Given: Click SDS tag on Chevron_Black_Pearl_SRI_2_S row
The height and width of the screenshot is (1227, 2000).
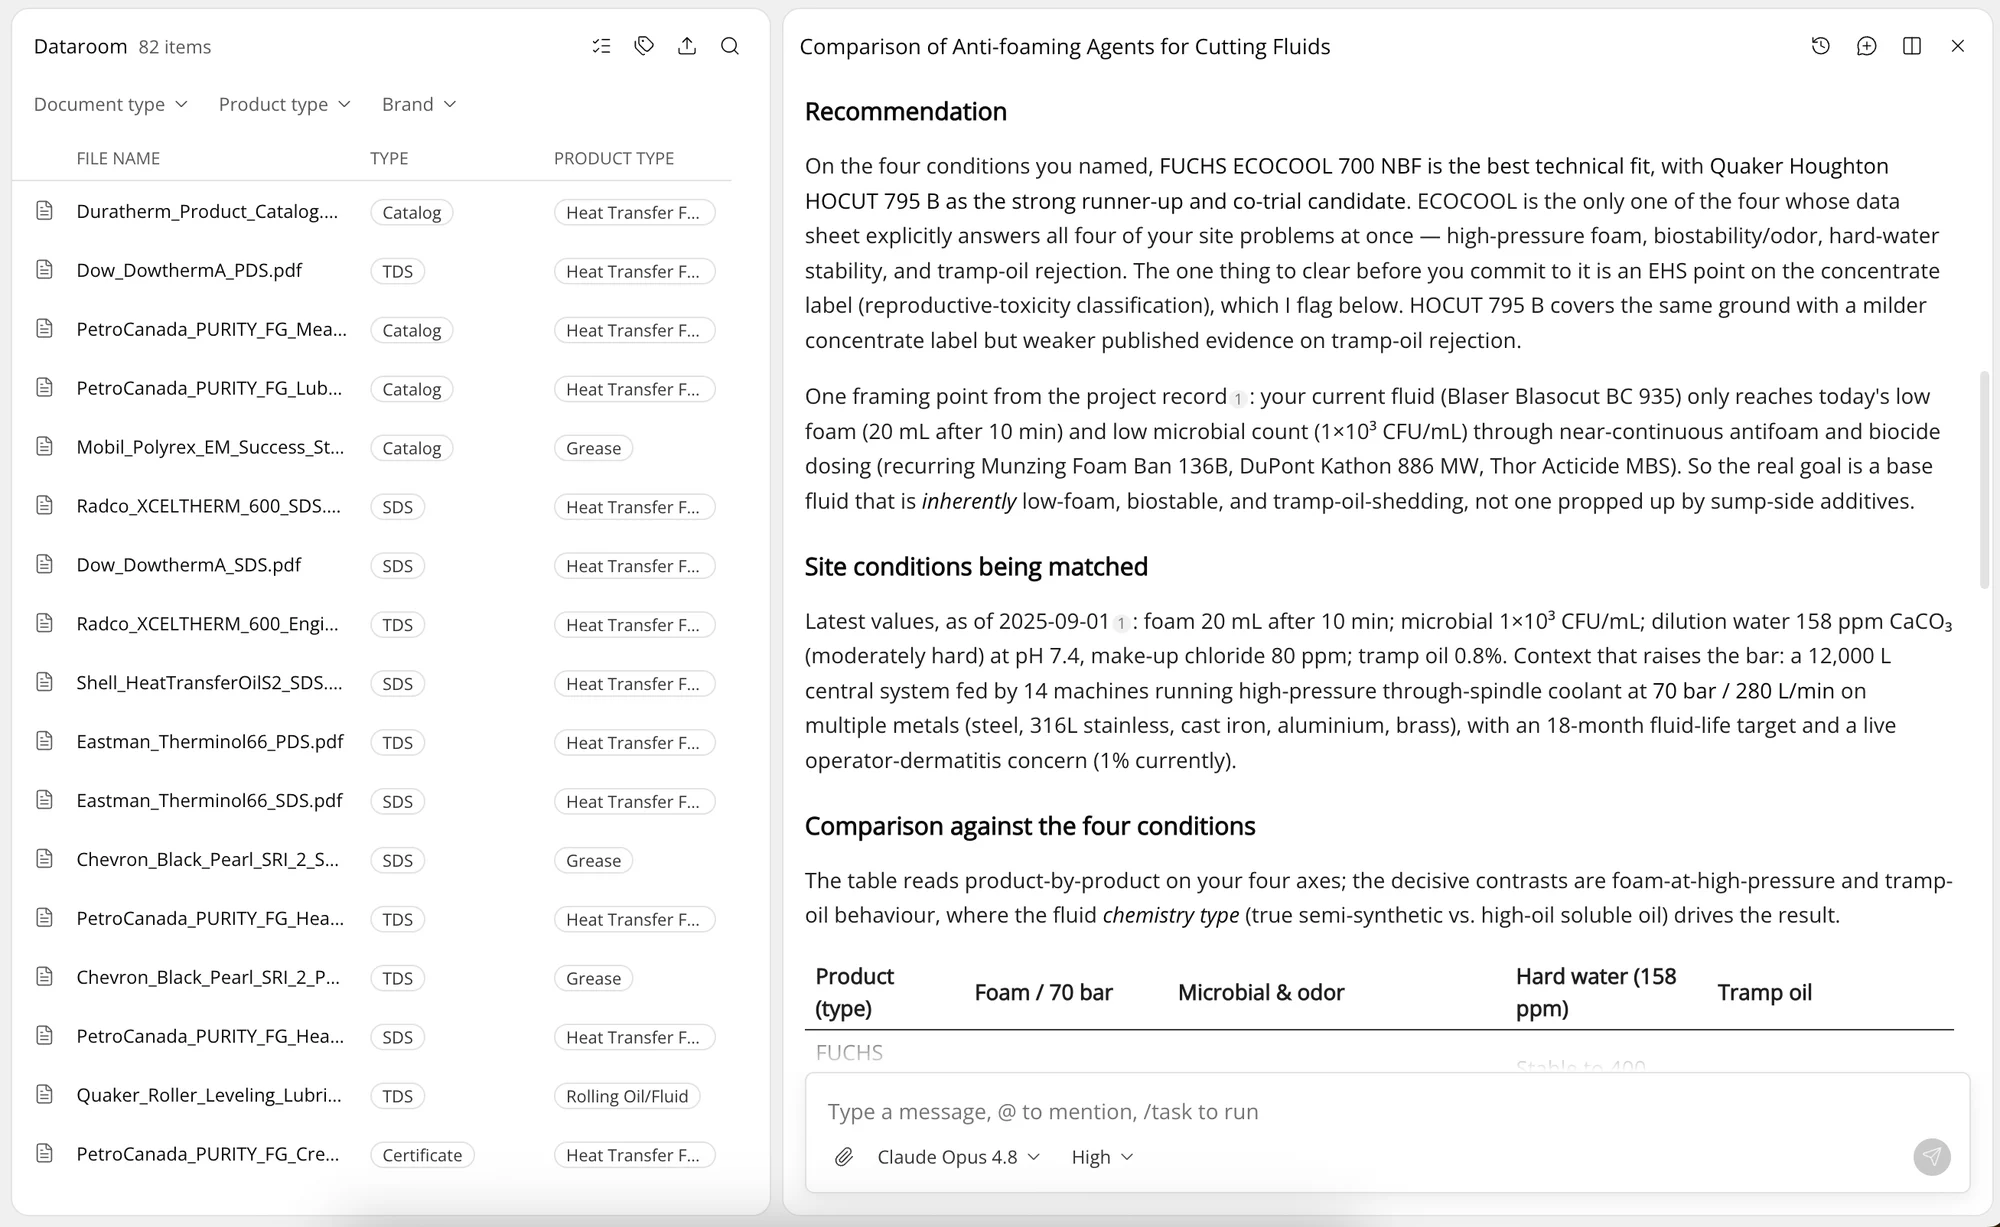Looking at the screenshot, I should coord(397,860).
